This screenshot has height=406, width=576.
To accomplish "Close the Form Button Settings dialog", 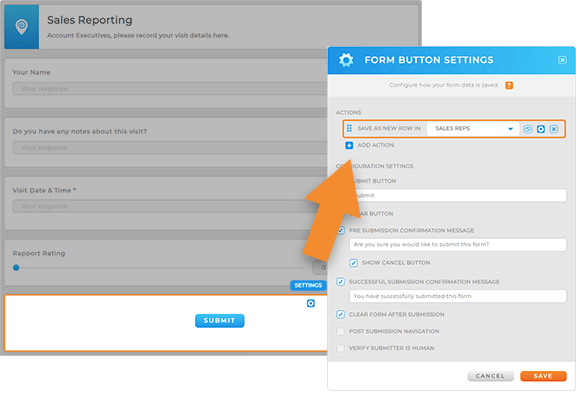I will 562,60.
